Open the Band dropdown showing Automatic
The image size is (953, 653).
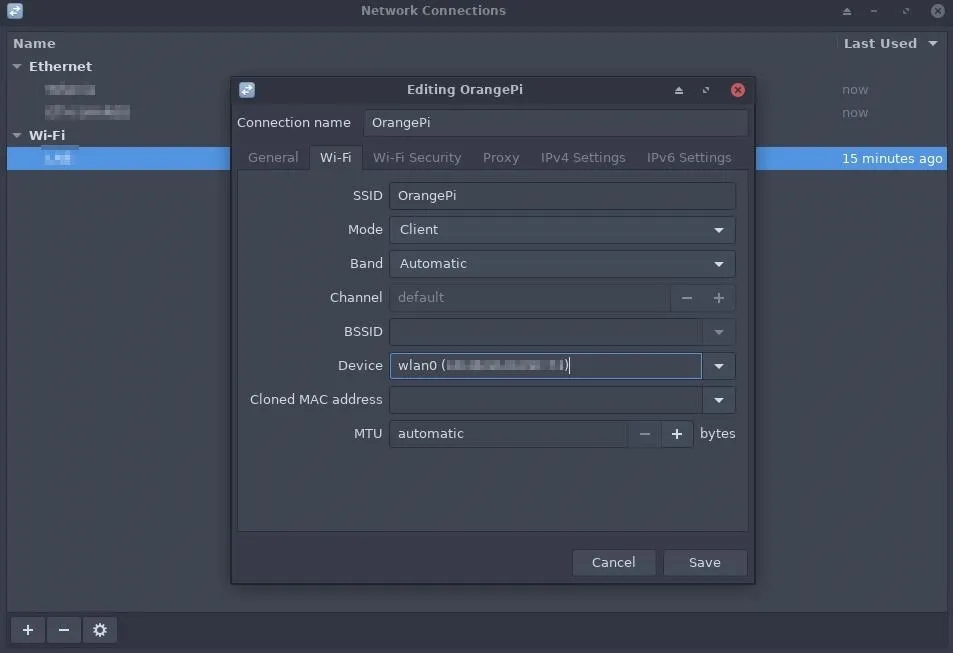tap(562, 264)
